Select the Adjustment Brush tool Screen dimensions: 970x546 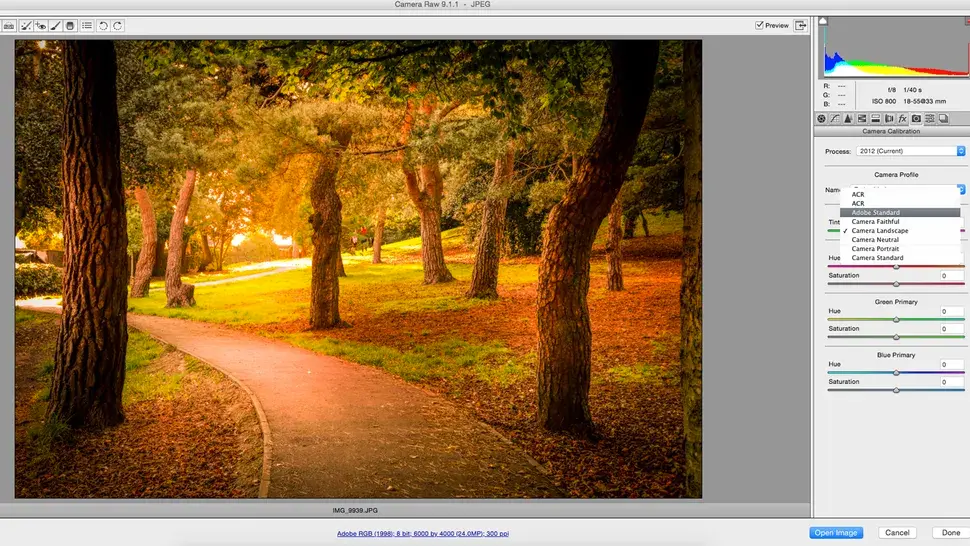(x=56, y=26)
